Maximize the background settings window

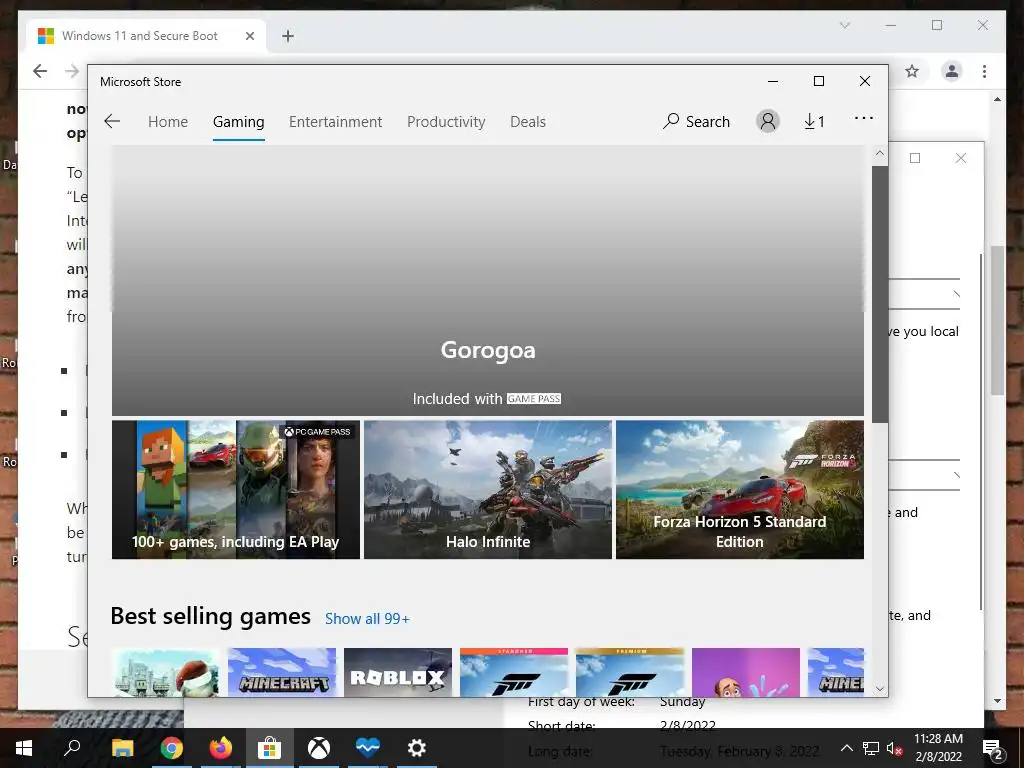[915, 158]
